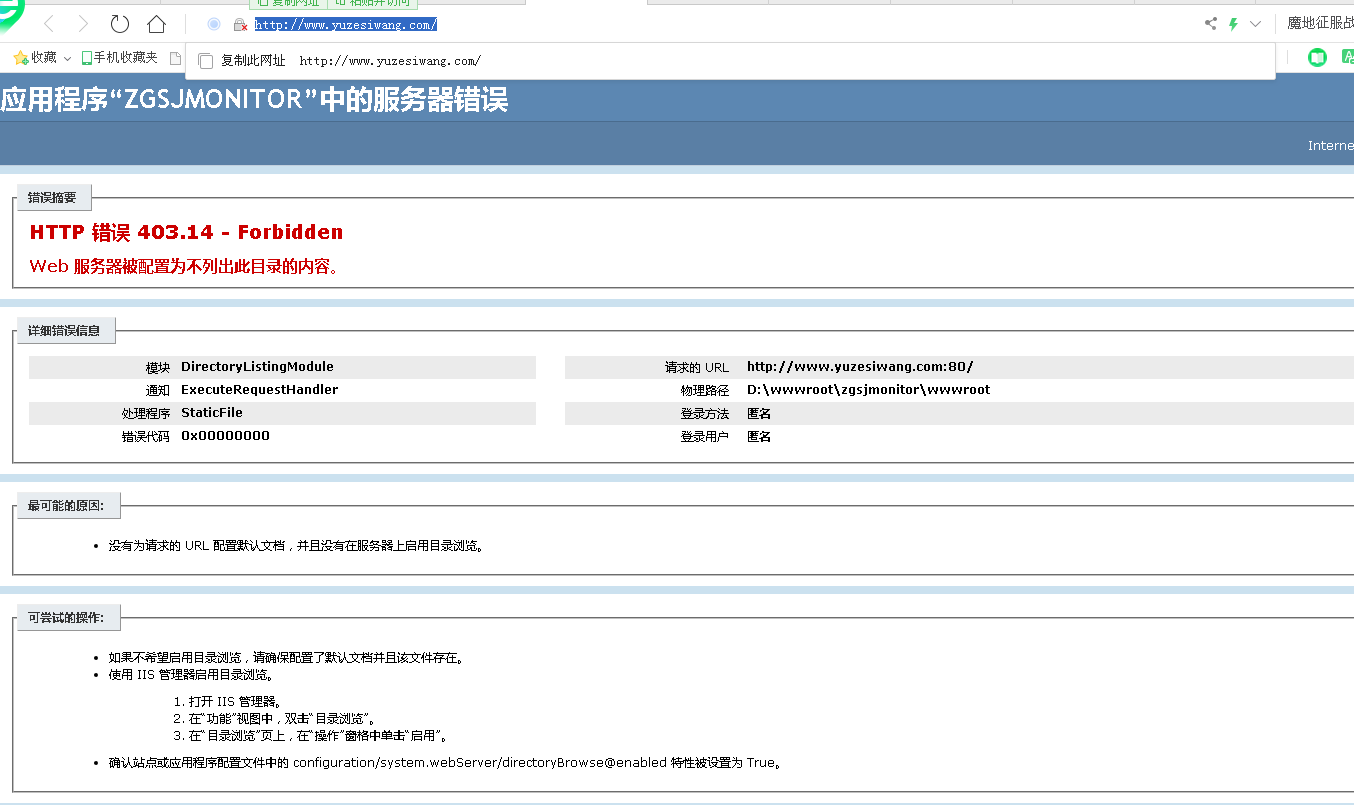
Task: Open the green reading mode book icon
Action: pos(1318,58)
